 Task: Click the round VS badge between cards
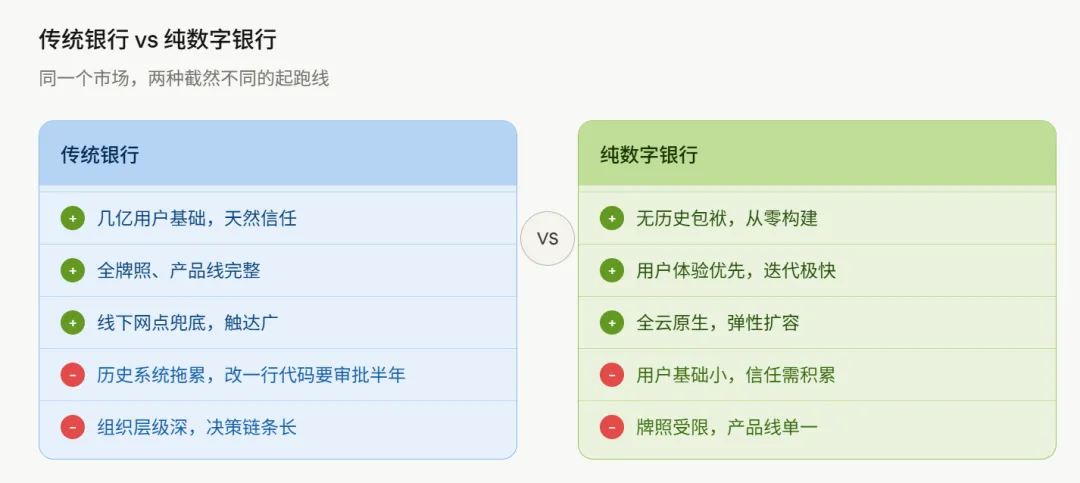click(x=548, y=238)
